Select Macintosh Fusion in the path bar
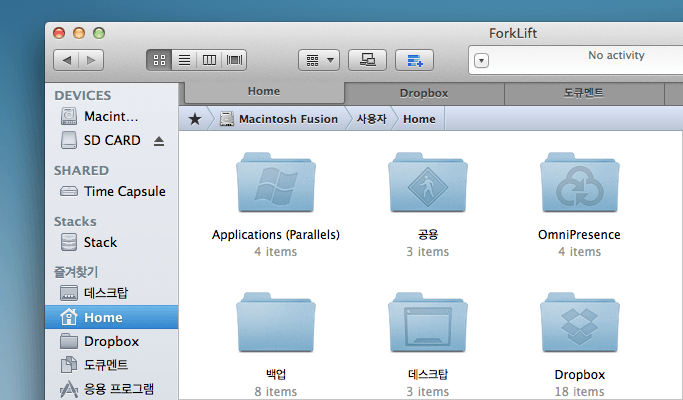 (x=279, y=119)
